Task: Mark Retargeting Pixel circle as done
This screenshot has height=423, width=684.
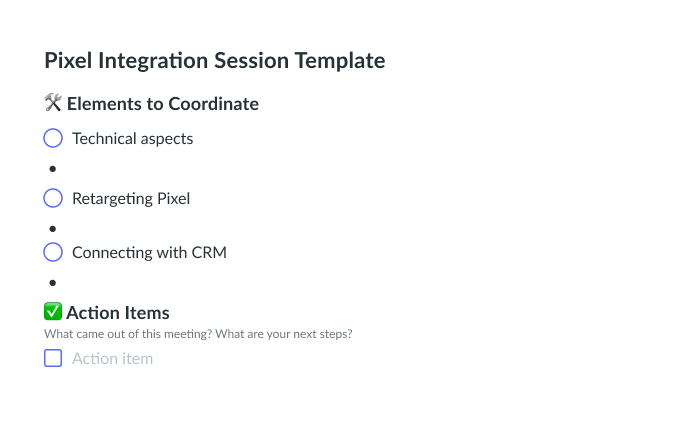Action: tap(54, 199)
